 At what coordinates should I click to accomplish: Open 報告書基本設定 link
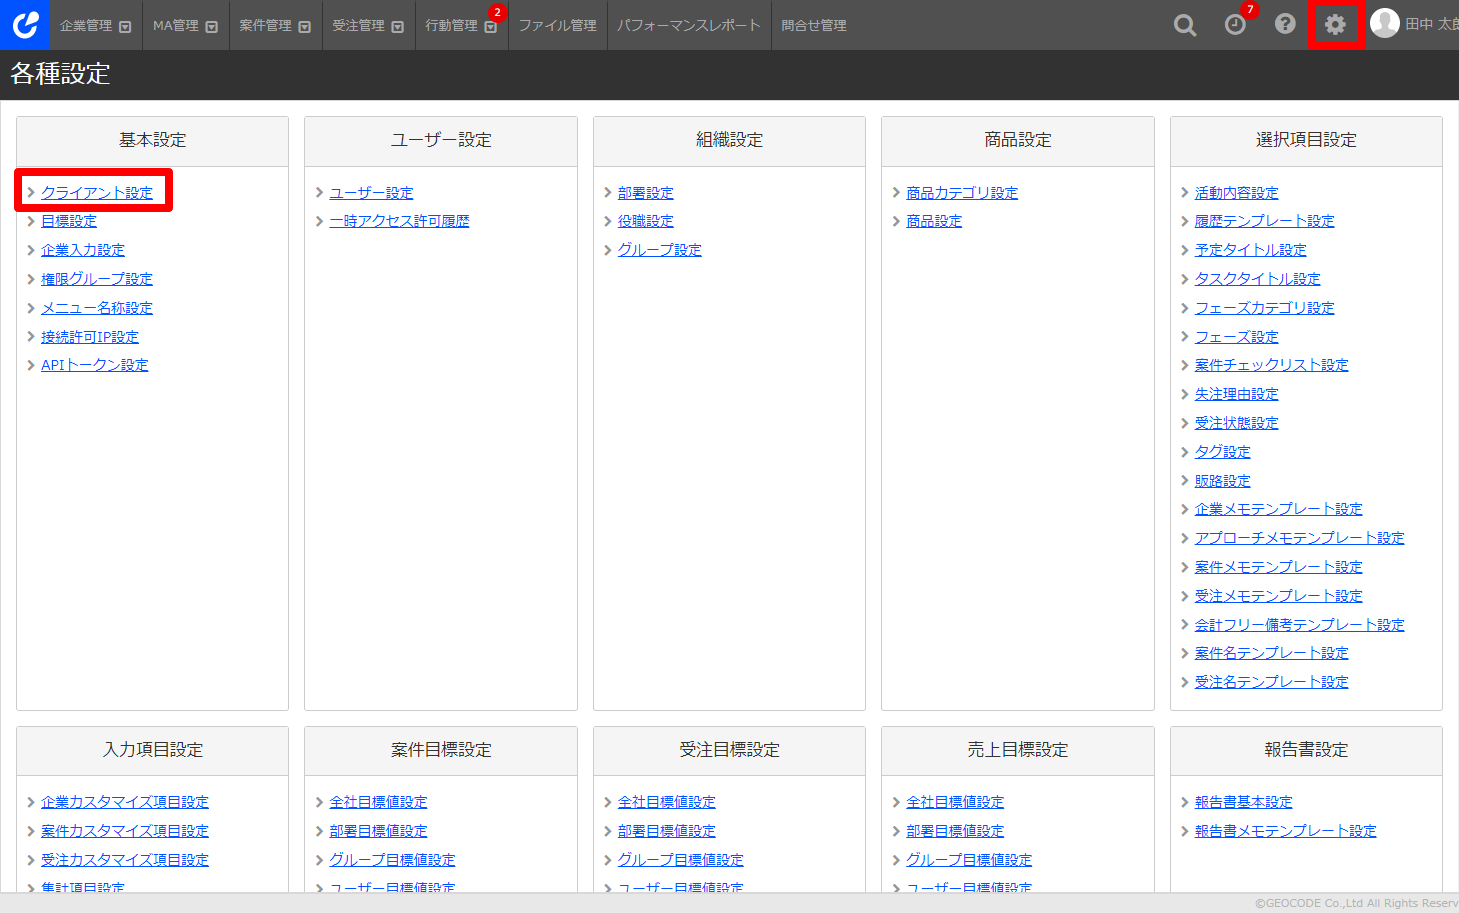coord(1244,802)
